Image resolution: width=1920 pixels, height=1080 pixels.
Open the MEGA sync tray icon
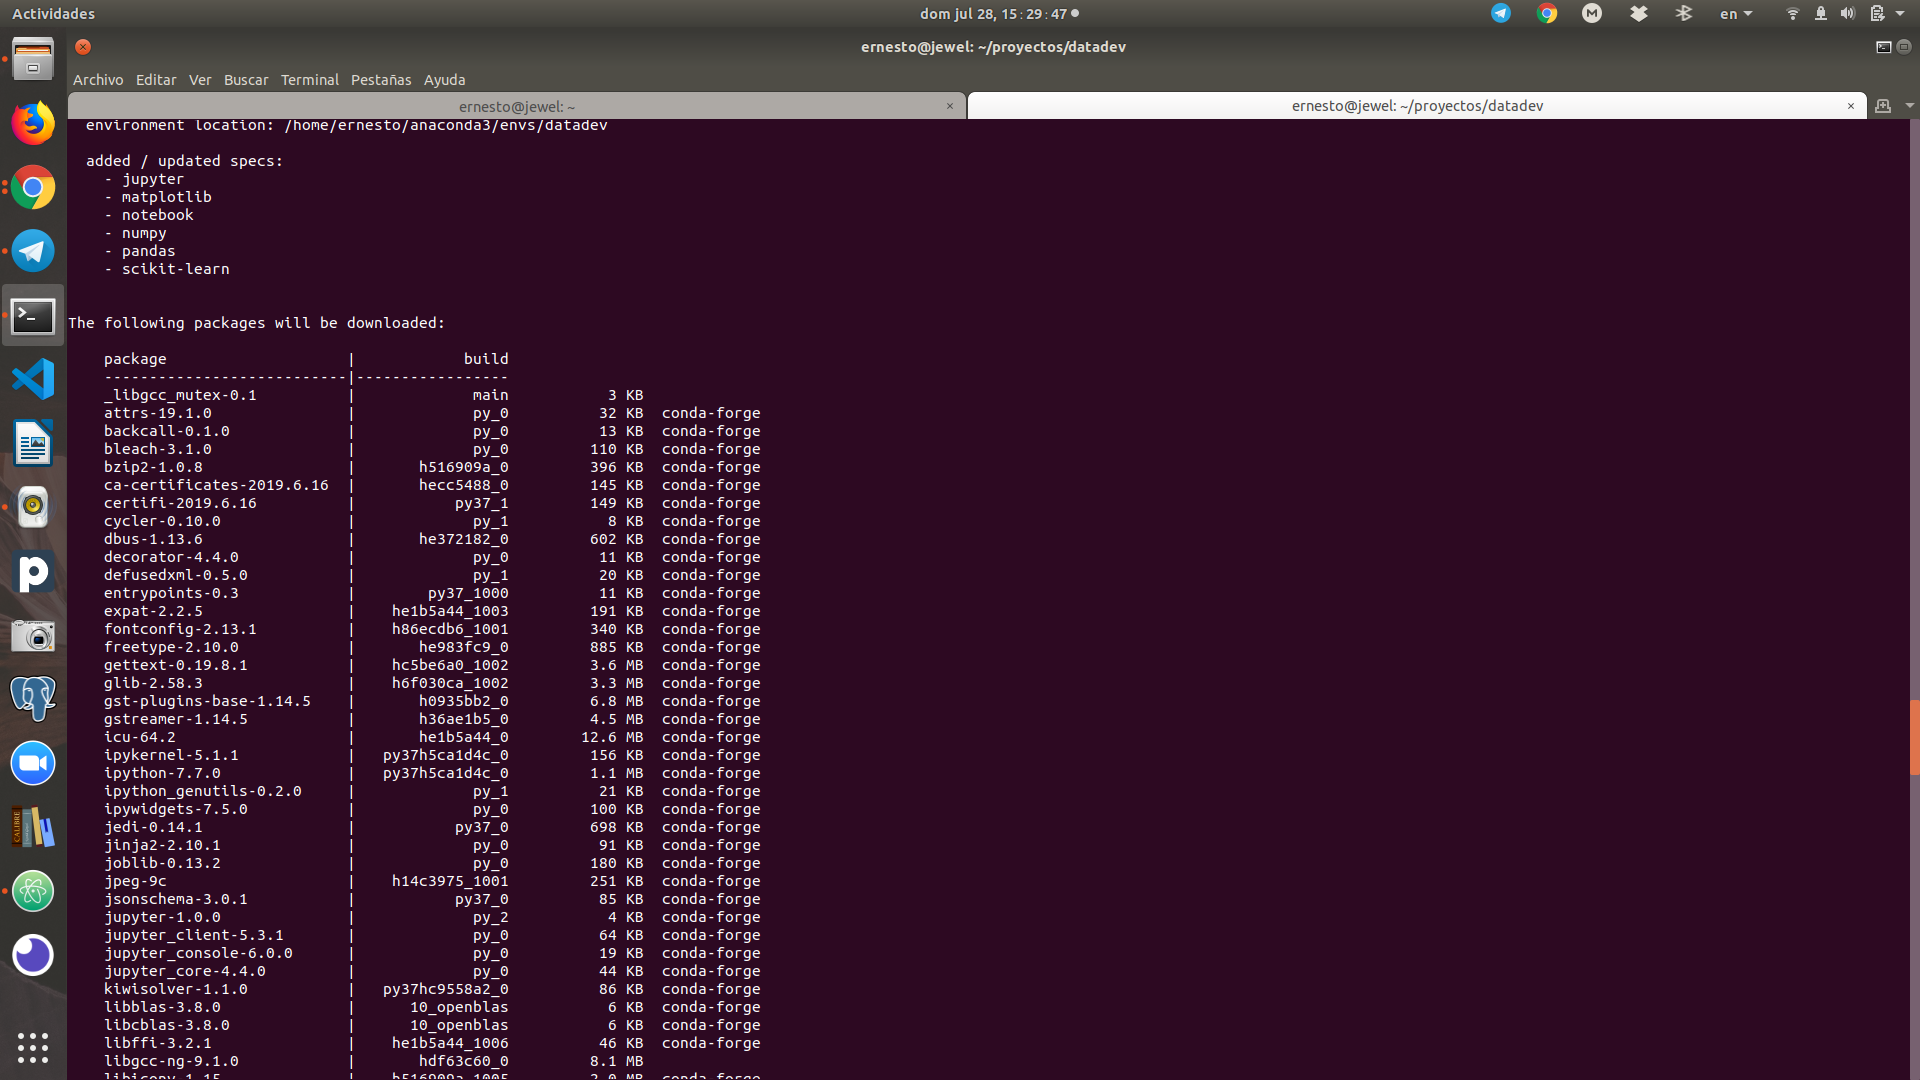1592,14
